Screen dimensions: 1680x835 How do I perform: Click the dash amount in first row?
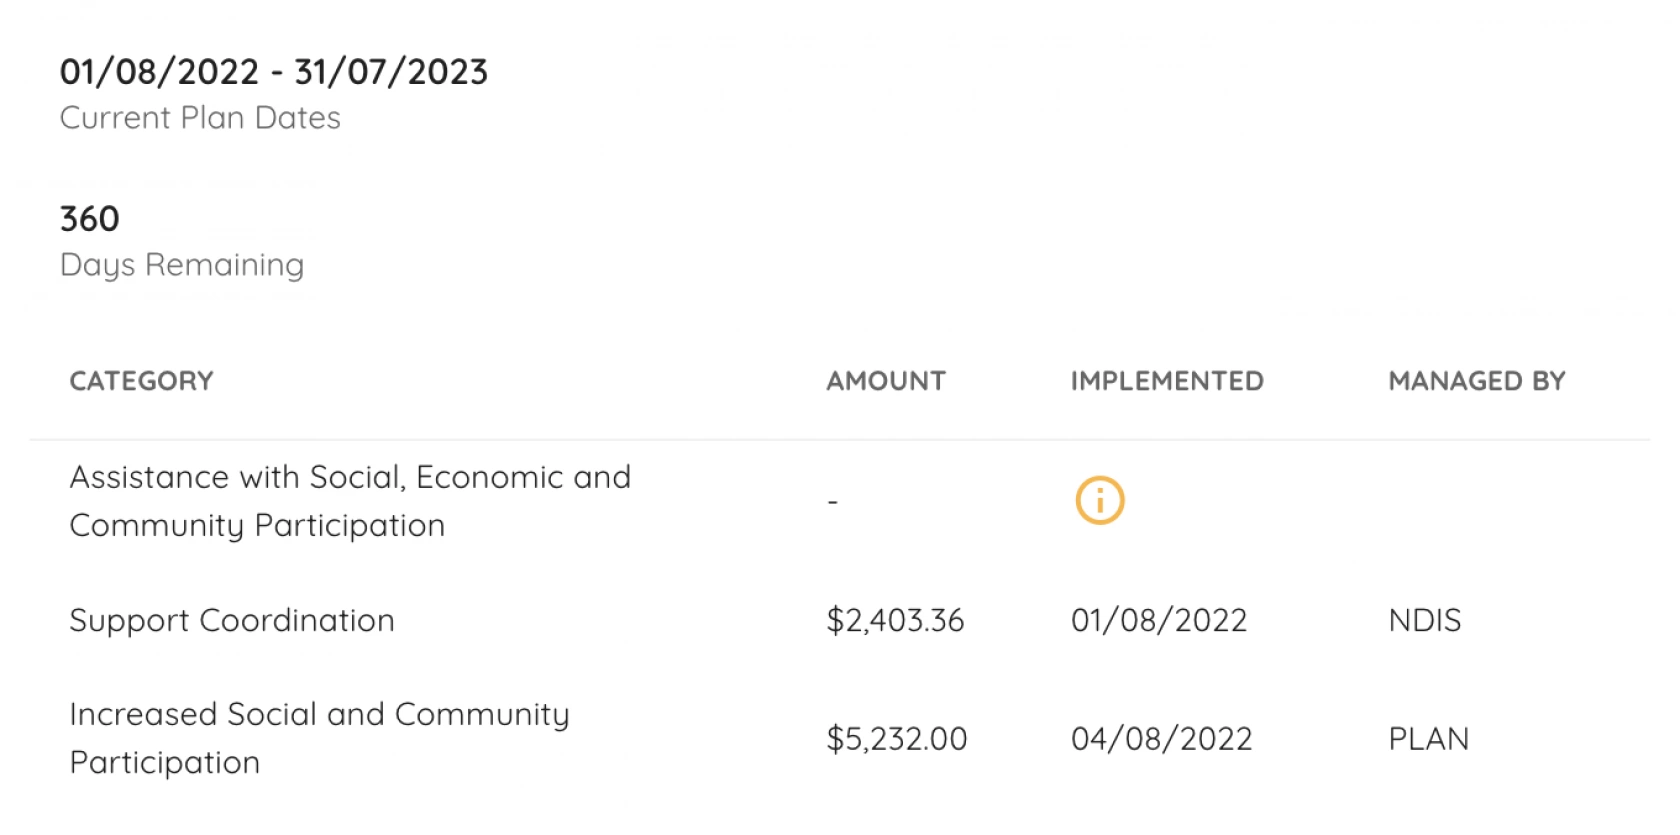point(833,501)
